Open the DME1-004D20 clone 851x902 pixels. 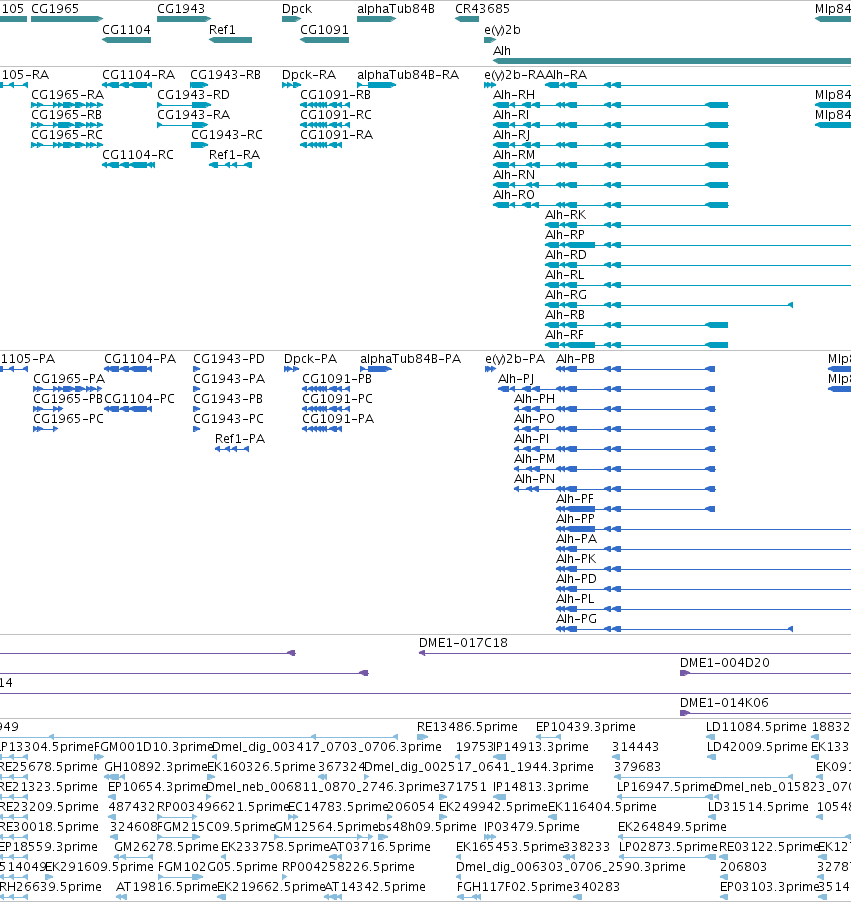tap(765, 674)
